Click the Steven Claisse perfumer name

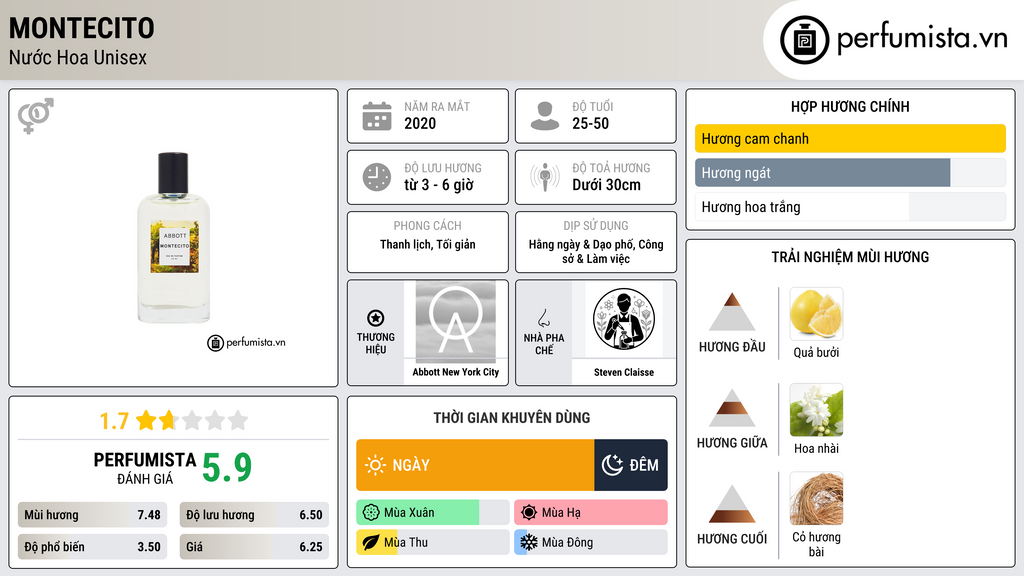[x=624, y=372]
